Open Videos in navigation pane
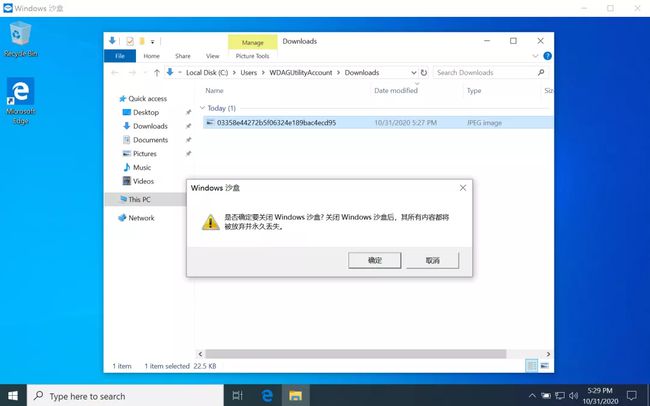The width and height of the screenshot is (650, 406). coord(138,181)
